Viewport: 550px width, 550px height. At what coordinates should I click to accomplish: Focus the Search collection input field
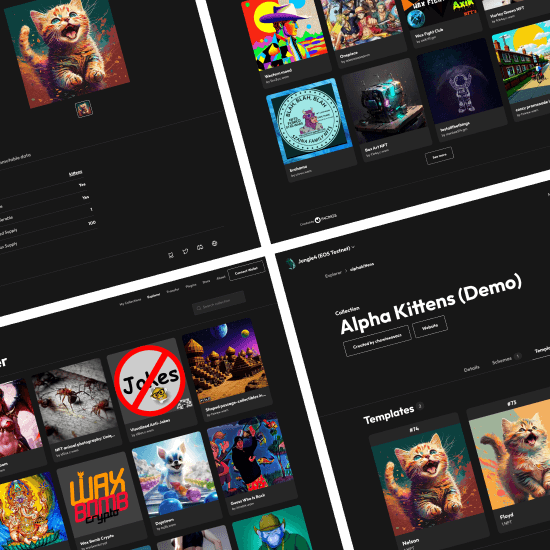click(x=219, y=303)
